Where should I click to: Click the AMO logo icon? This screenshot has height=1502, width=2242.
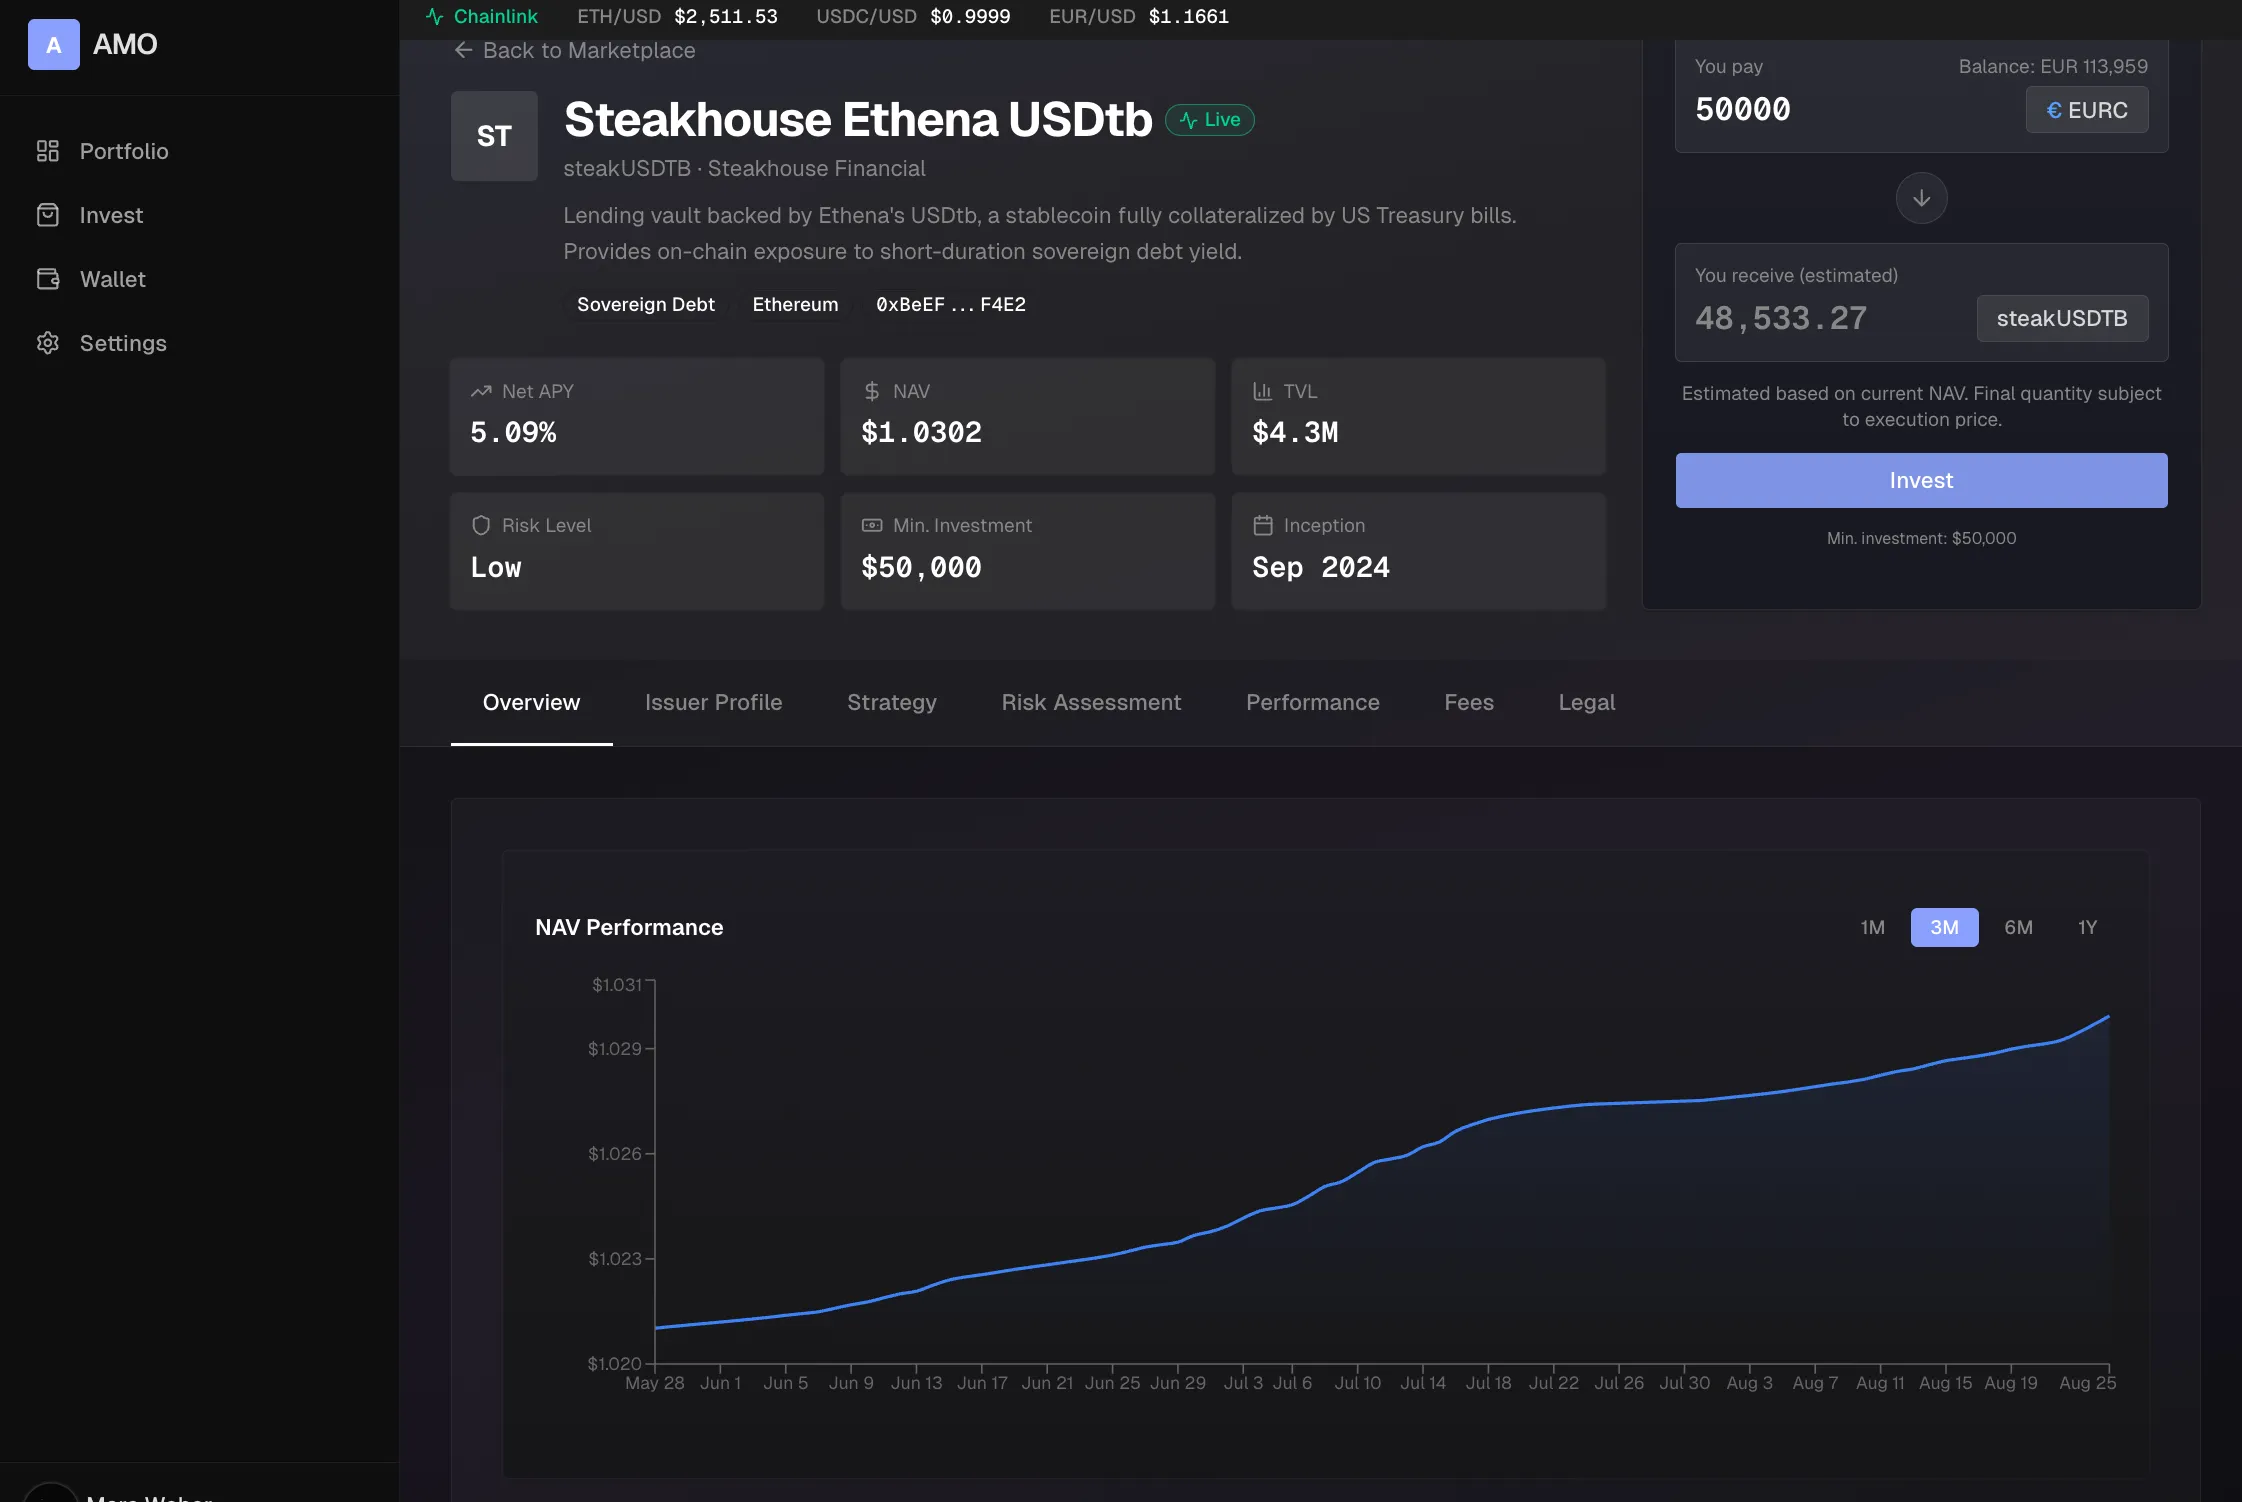pos(54,44)
